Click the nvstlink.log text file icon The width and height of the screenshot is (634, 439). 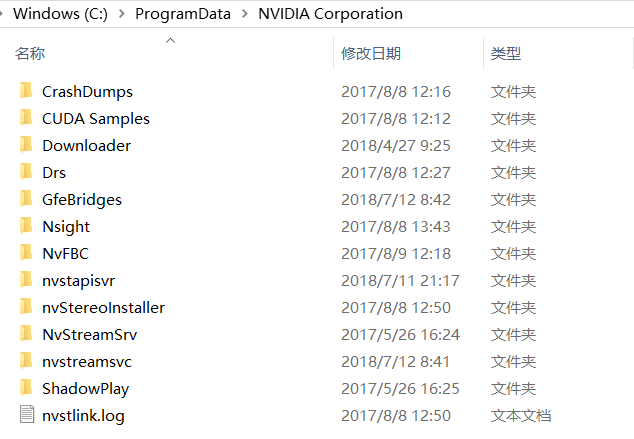click(x=27, y=415)
